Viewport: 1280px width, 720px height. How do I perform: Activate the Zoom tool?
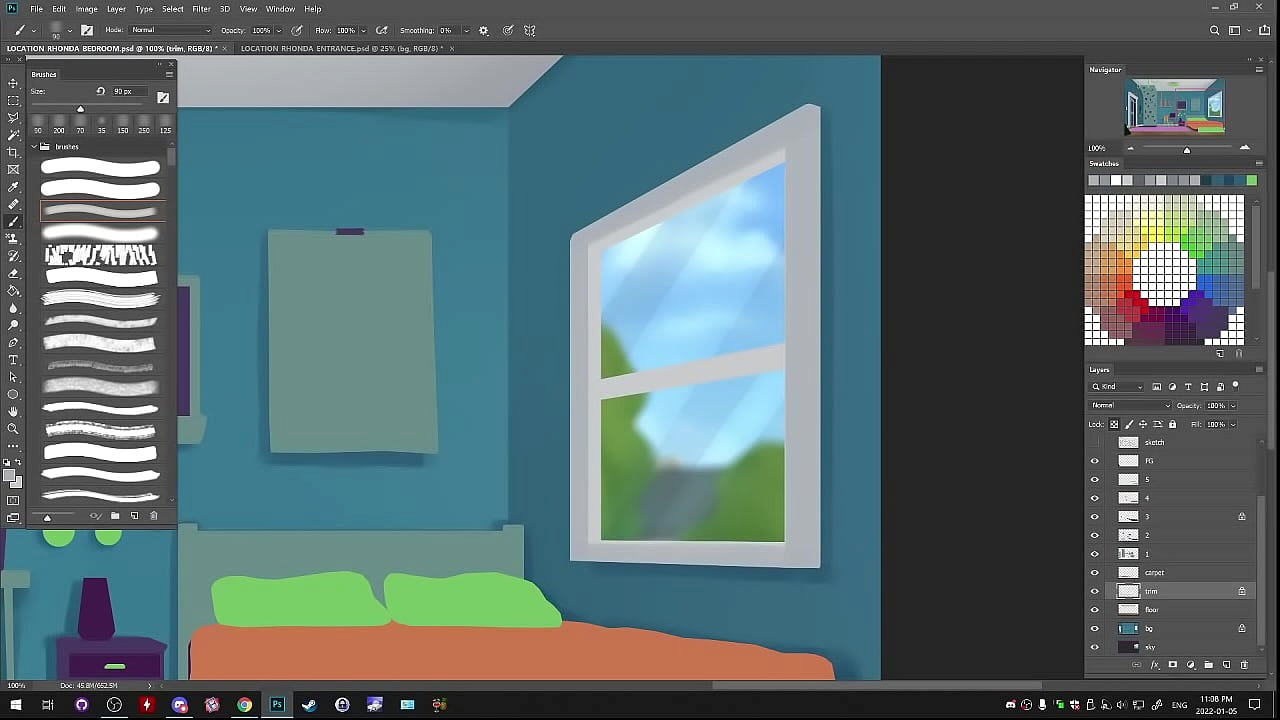click(13, 429)
